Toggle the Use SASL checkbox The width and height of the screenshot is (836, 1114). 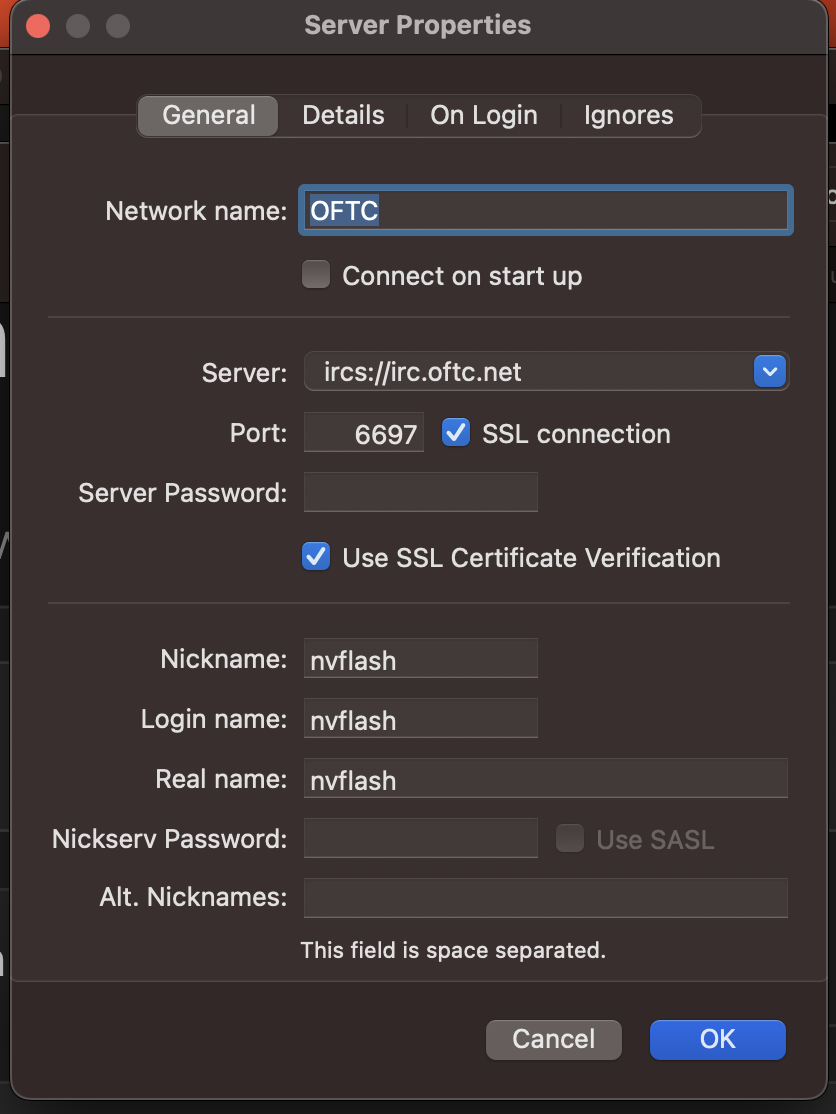coord(570,838)
